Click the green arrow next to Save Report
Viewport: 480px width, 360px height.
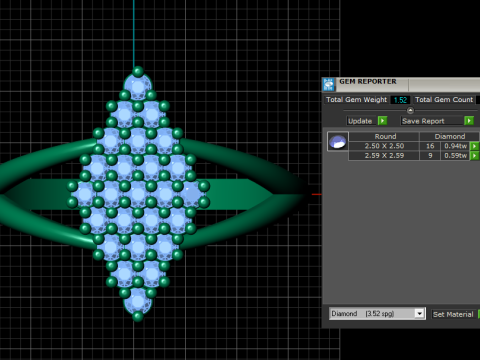469,121
